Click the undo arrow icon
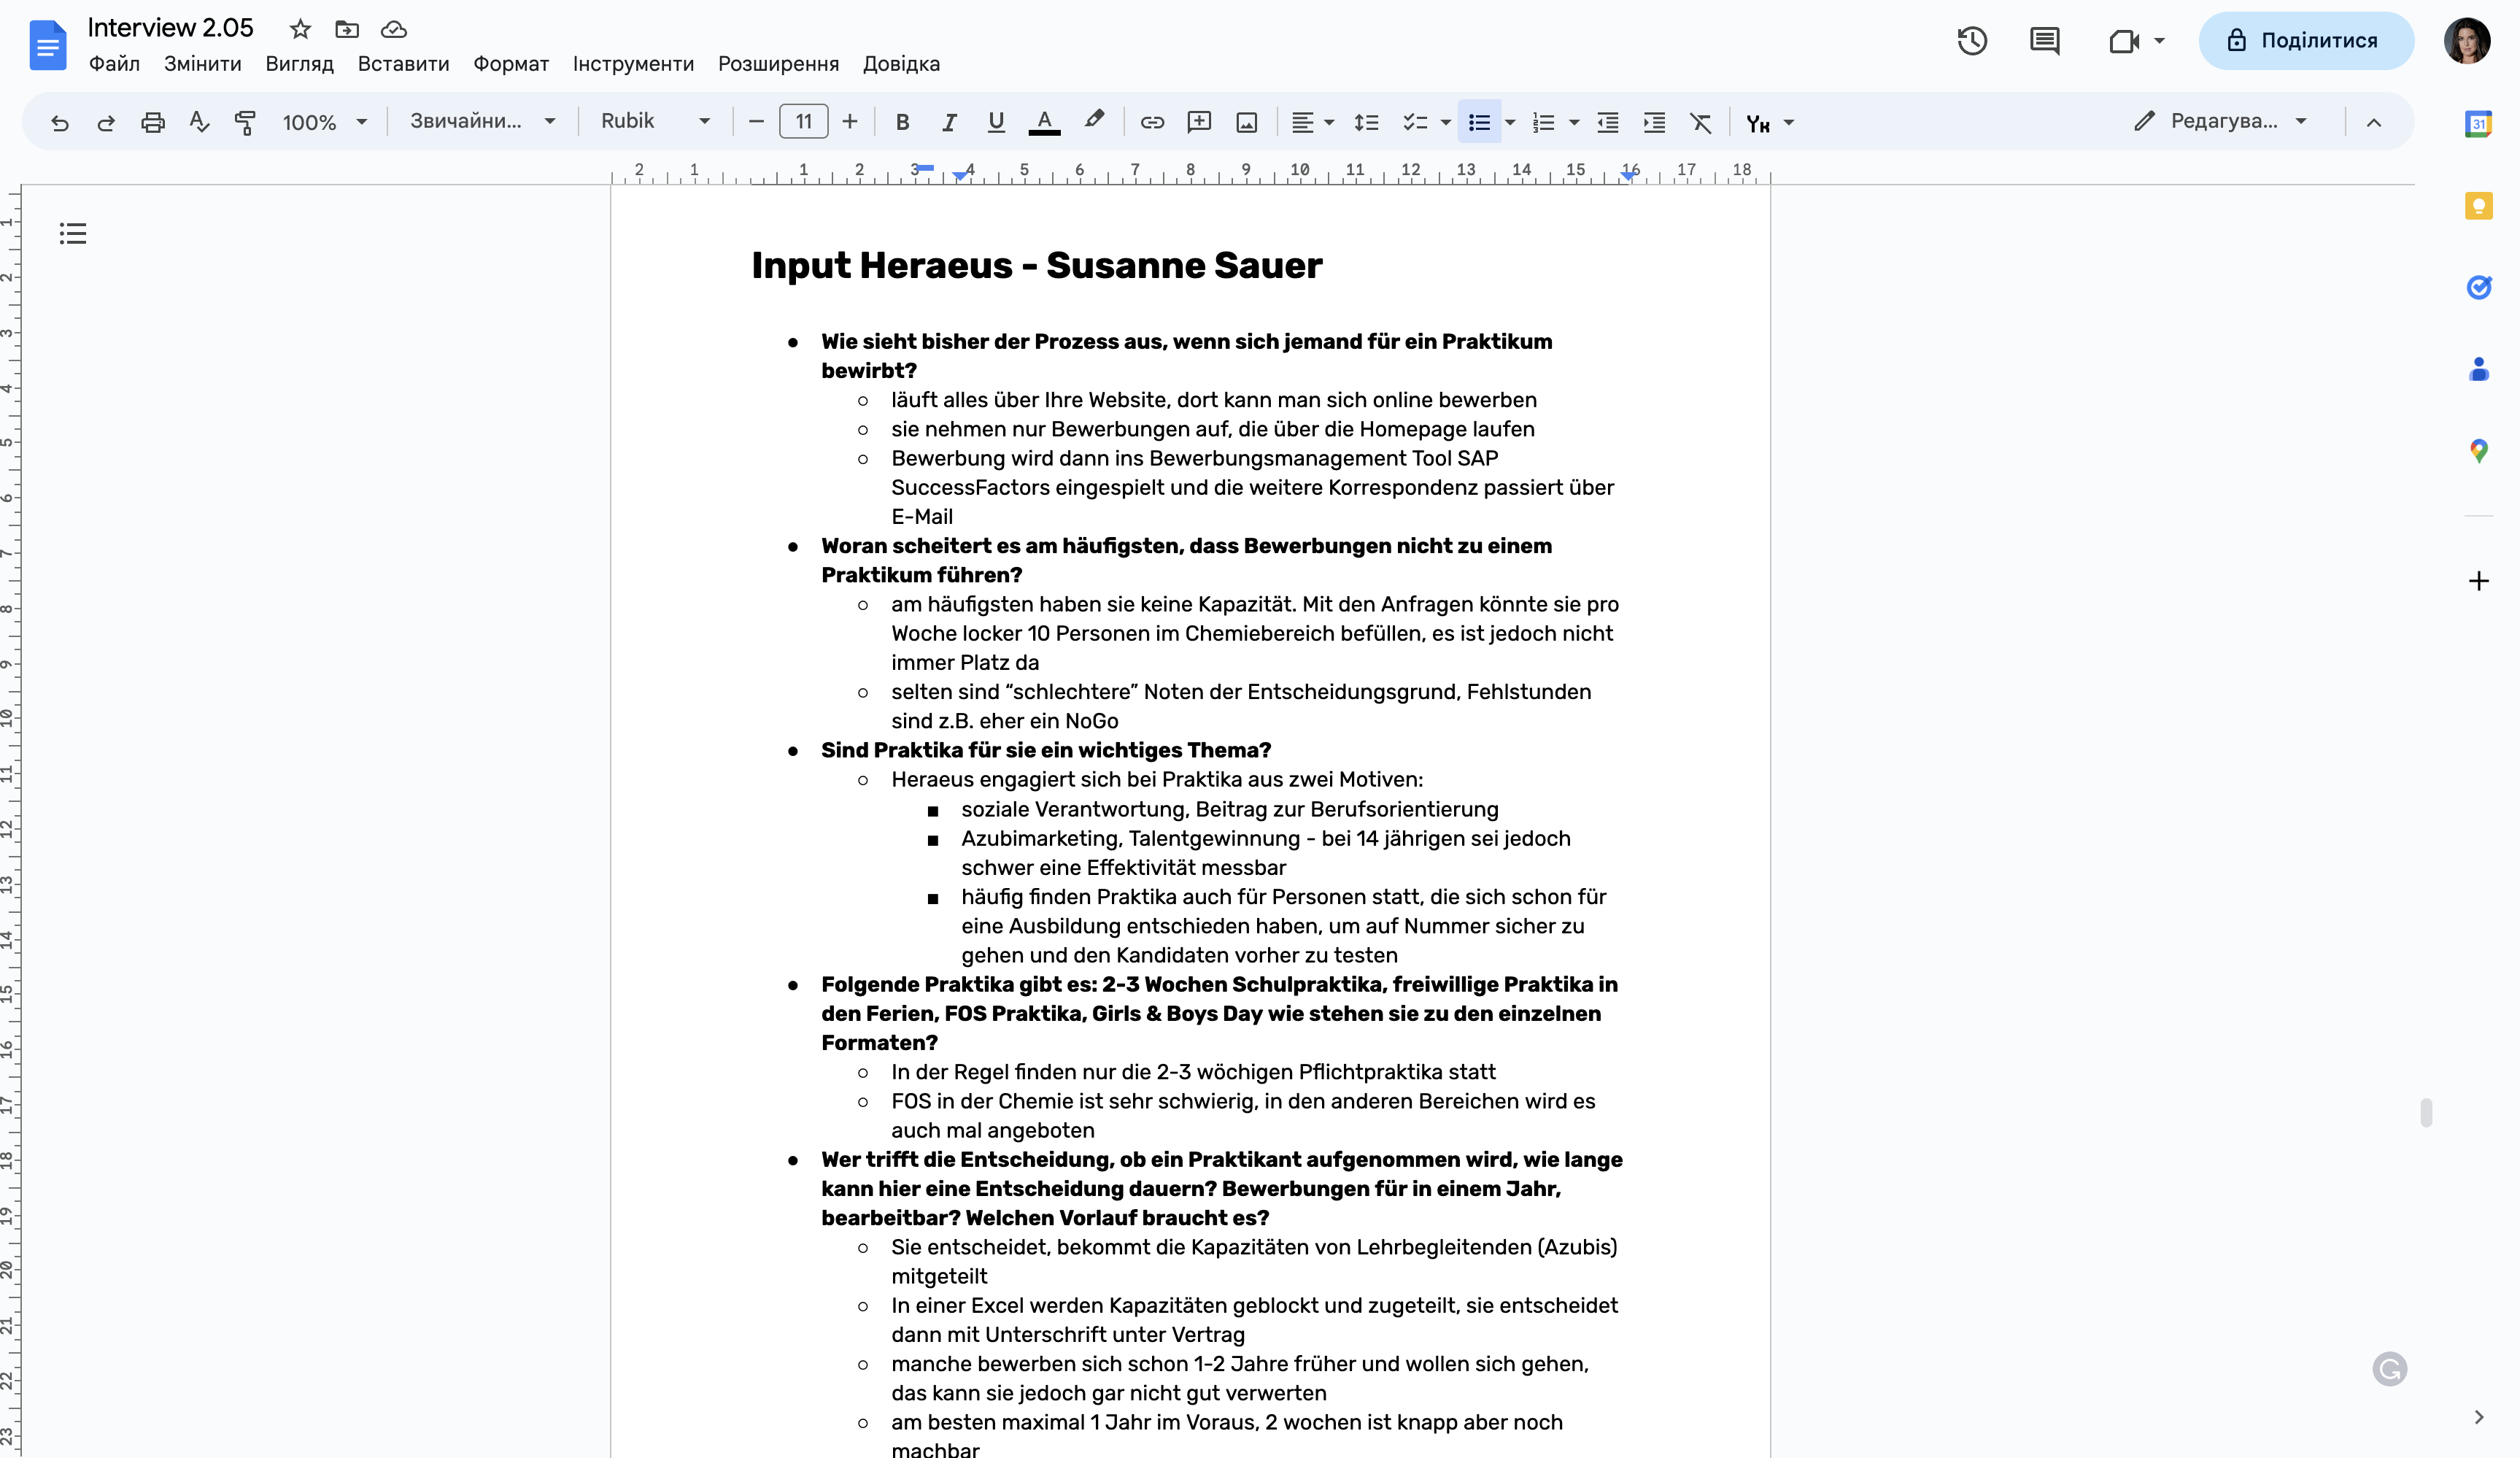The image size is (2520, 1458). point(60,122)
